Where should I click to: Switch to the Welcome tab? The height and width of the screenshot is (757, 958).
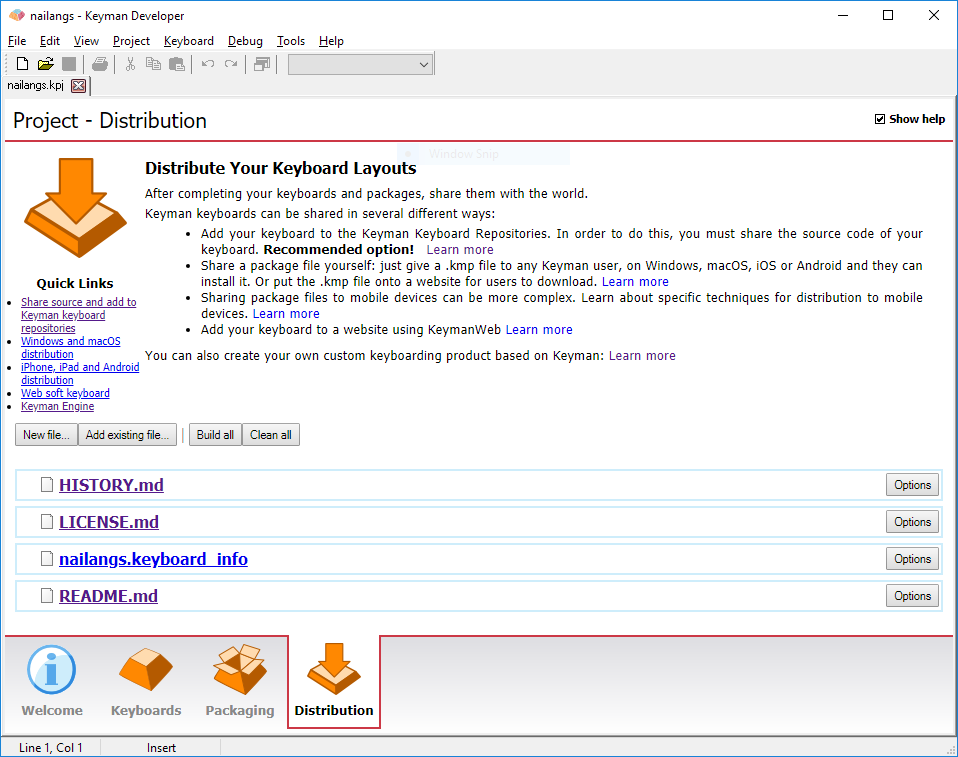(x=52, y=681)
